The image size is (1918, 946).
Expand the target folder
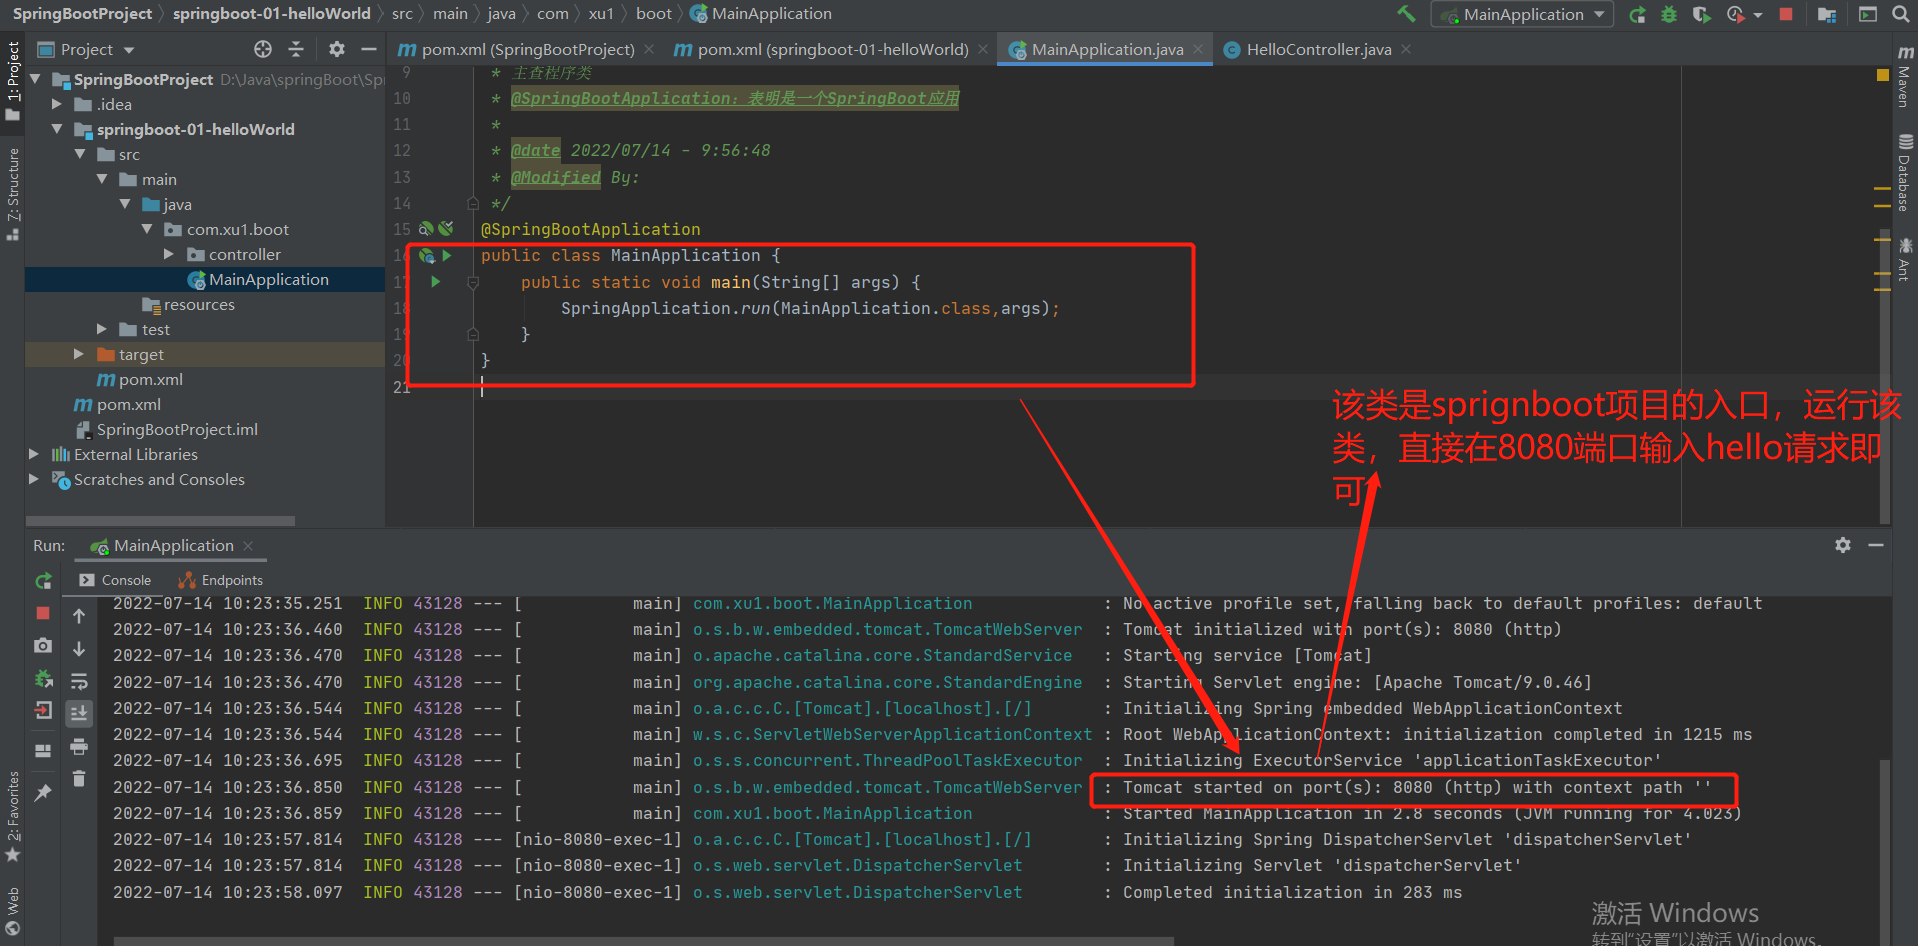79,354
